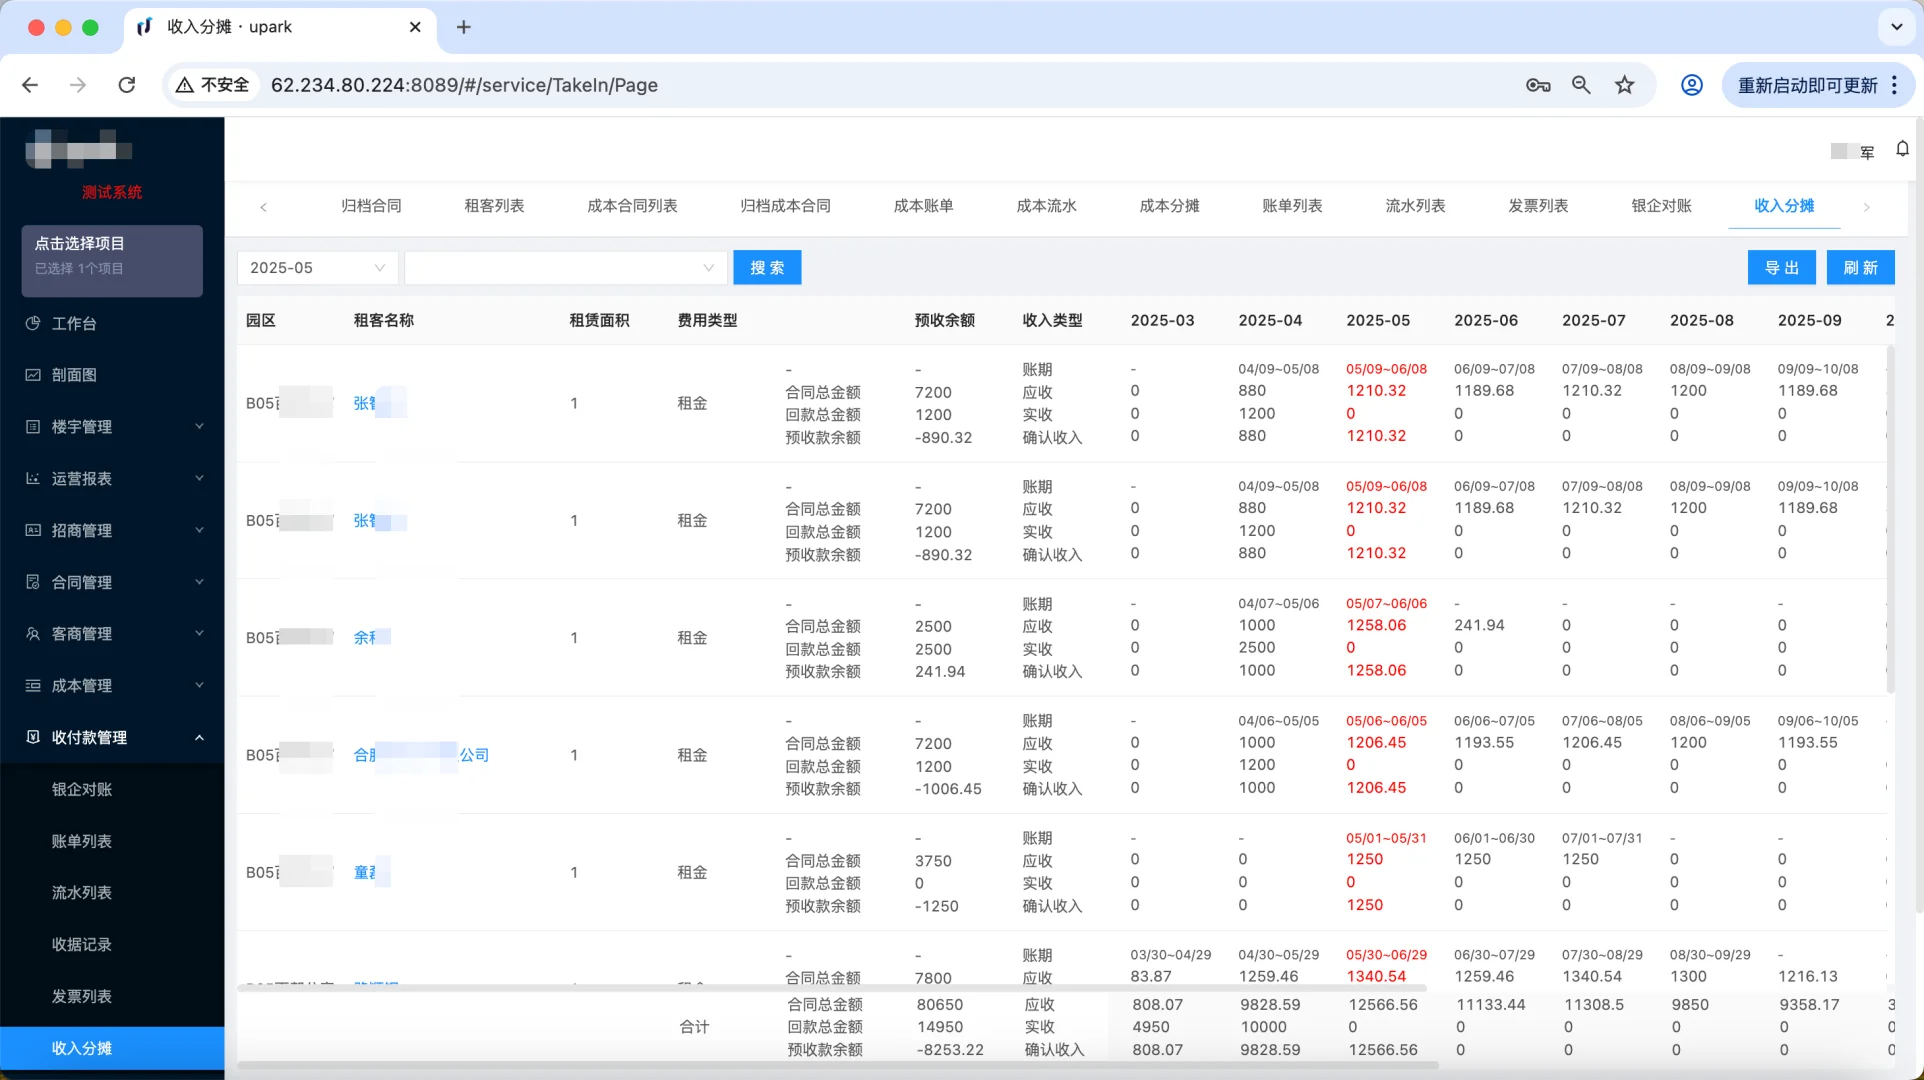The image size is (1924, 1080).
Task: Click the 导出 export button
Action: coord(1781,267)
